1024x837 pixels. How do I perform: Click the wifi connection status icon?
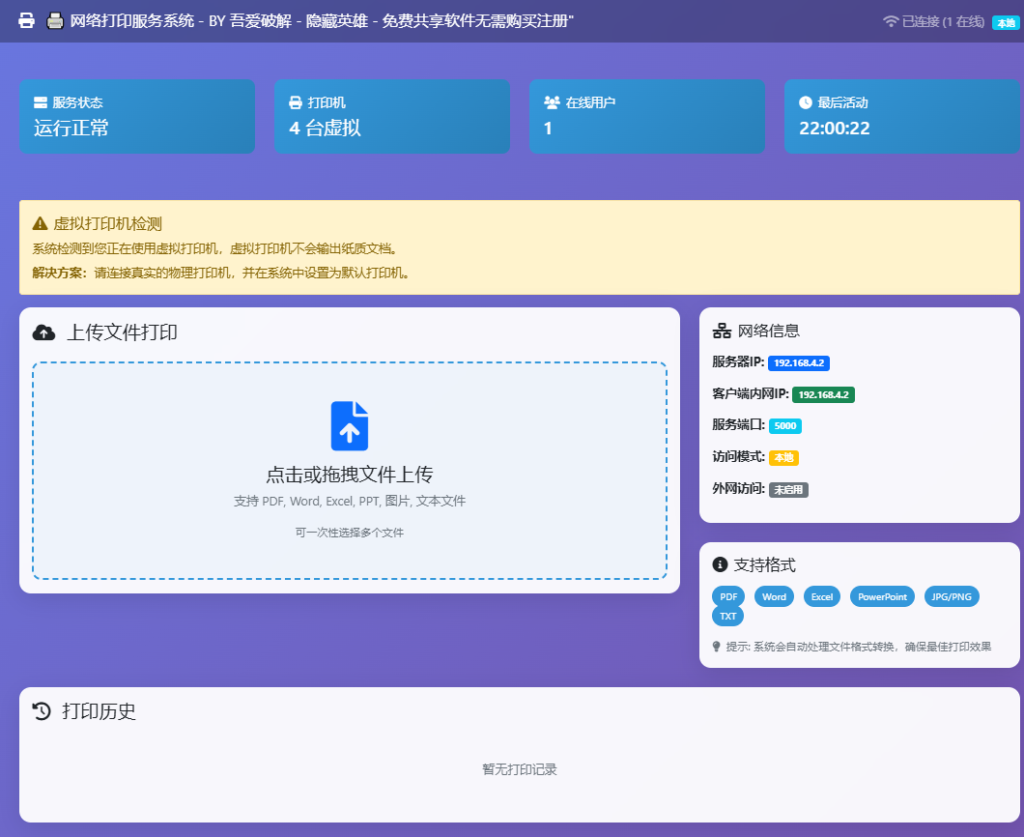890,21
